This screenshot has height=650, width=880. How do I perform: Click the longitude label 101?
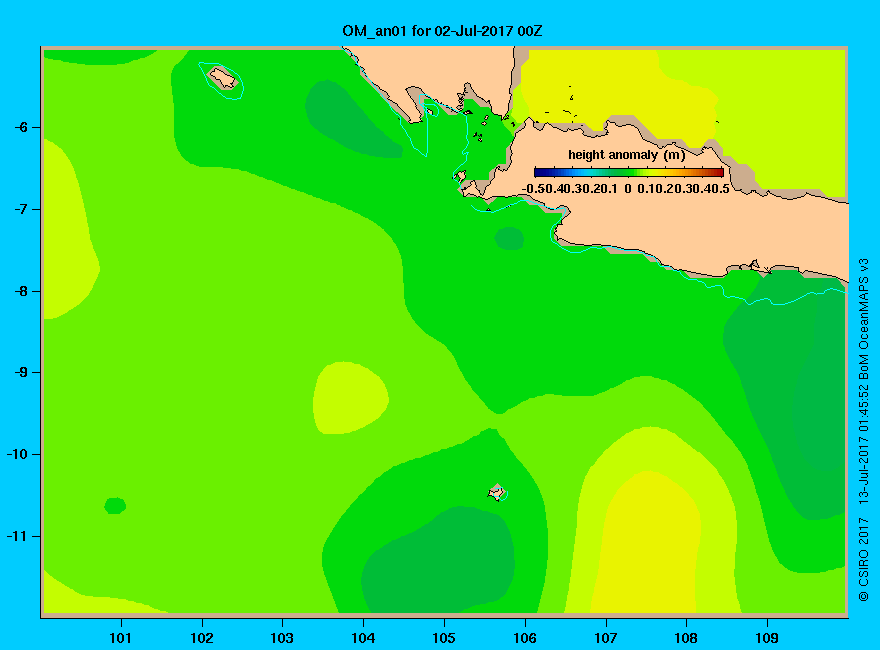coord(121,638)
